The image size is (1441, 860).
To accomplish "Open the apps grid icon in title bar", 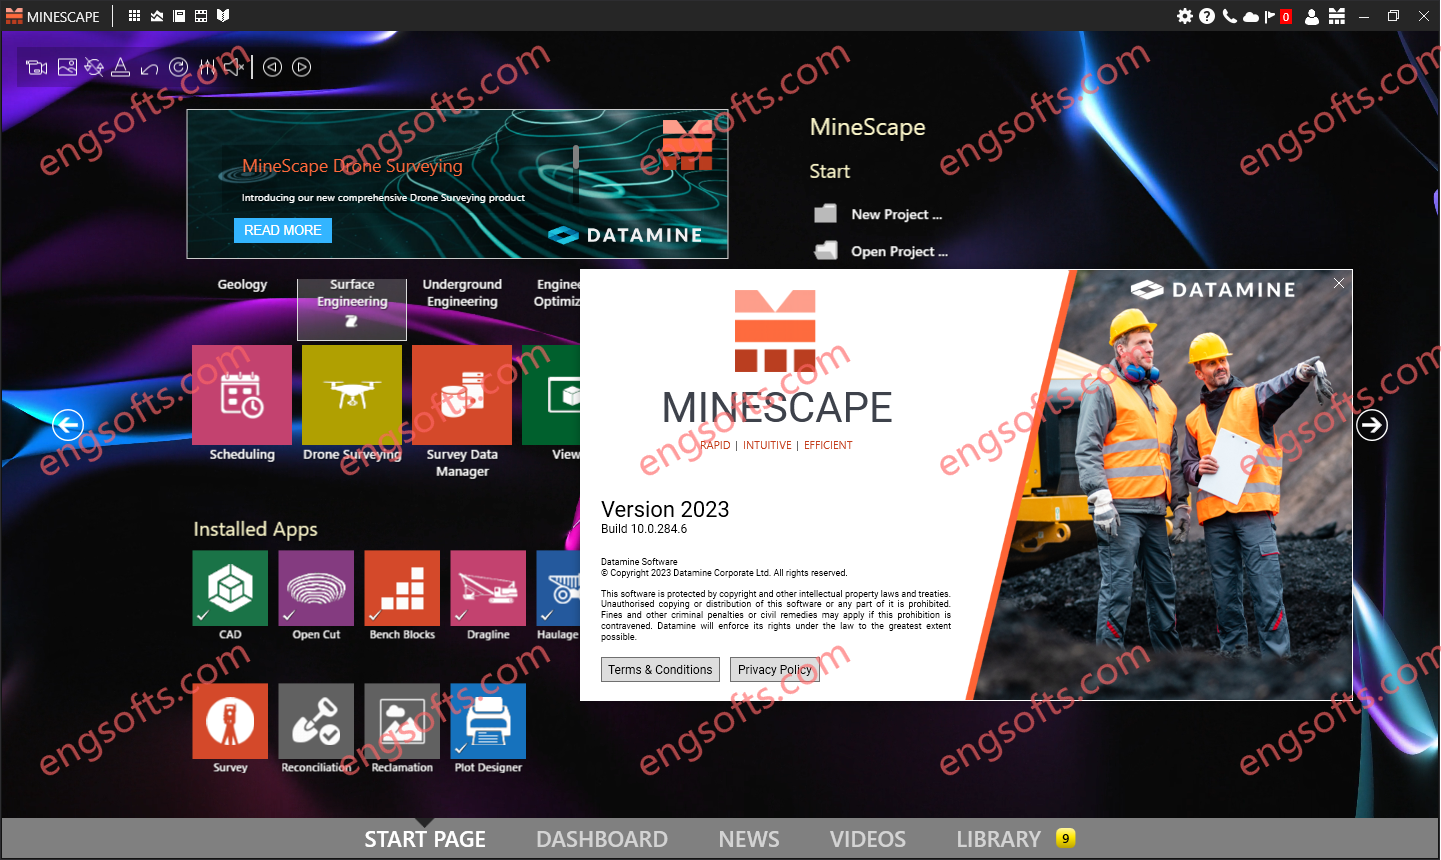I will [x=134, y=16].
